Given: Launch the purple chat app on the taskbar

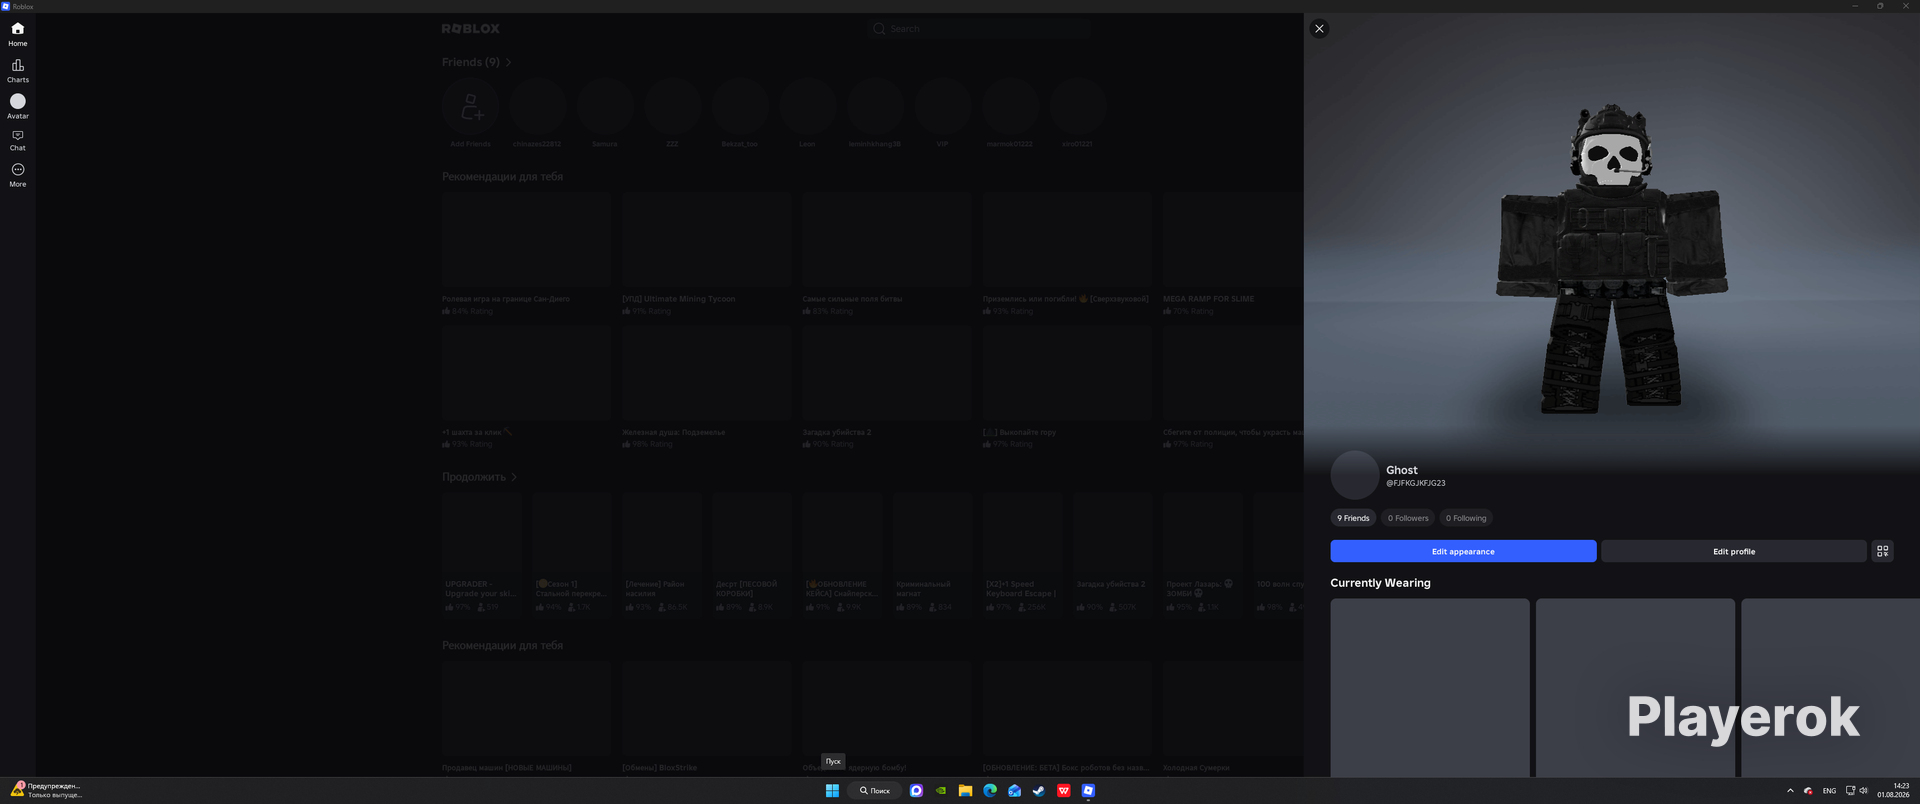Looking at the screenshot, I should point(916,791).
